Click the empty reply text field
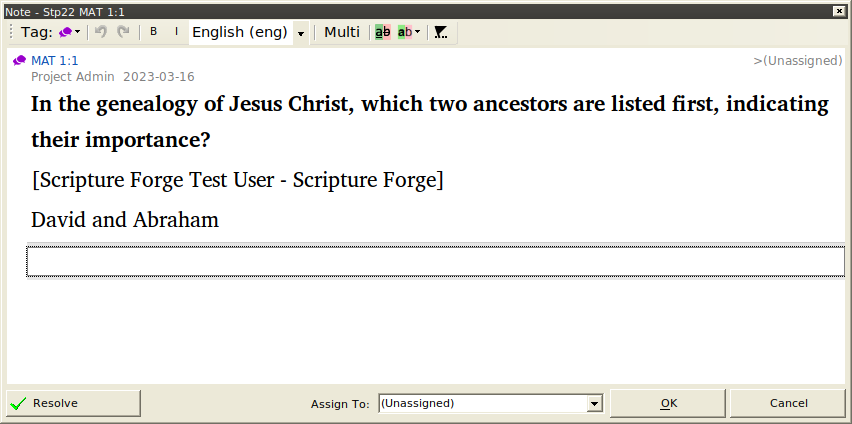 click(435, 261)
